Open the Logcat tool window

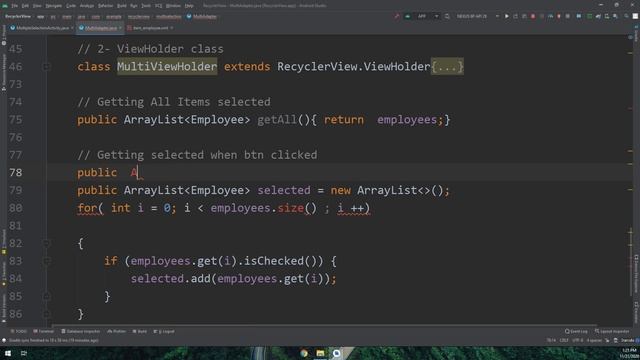[164, 331]
